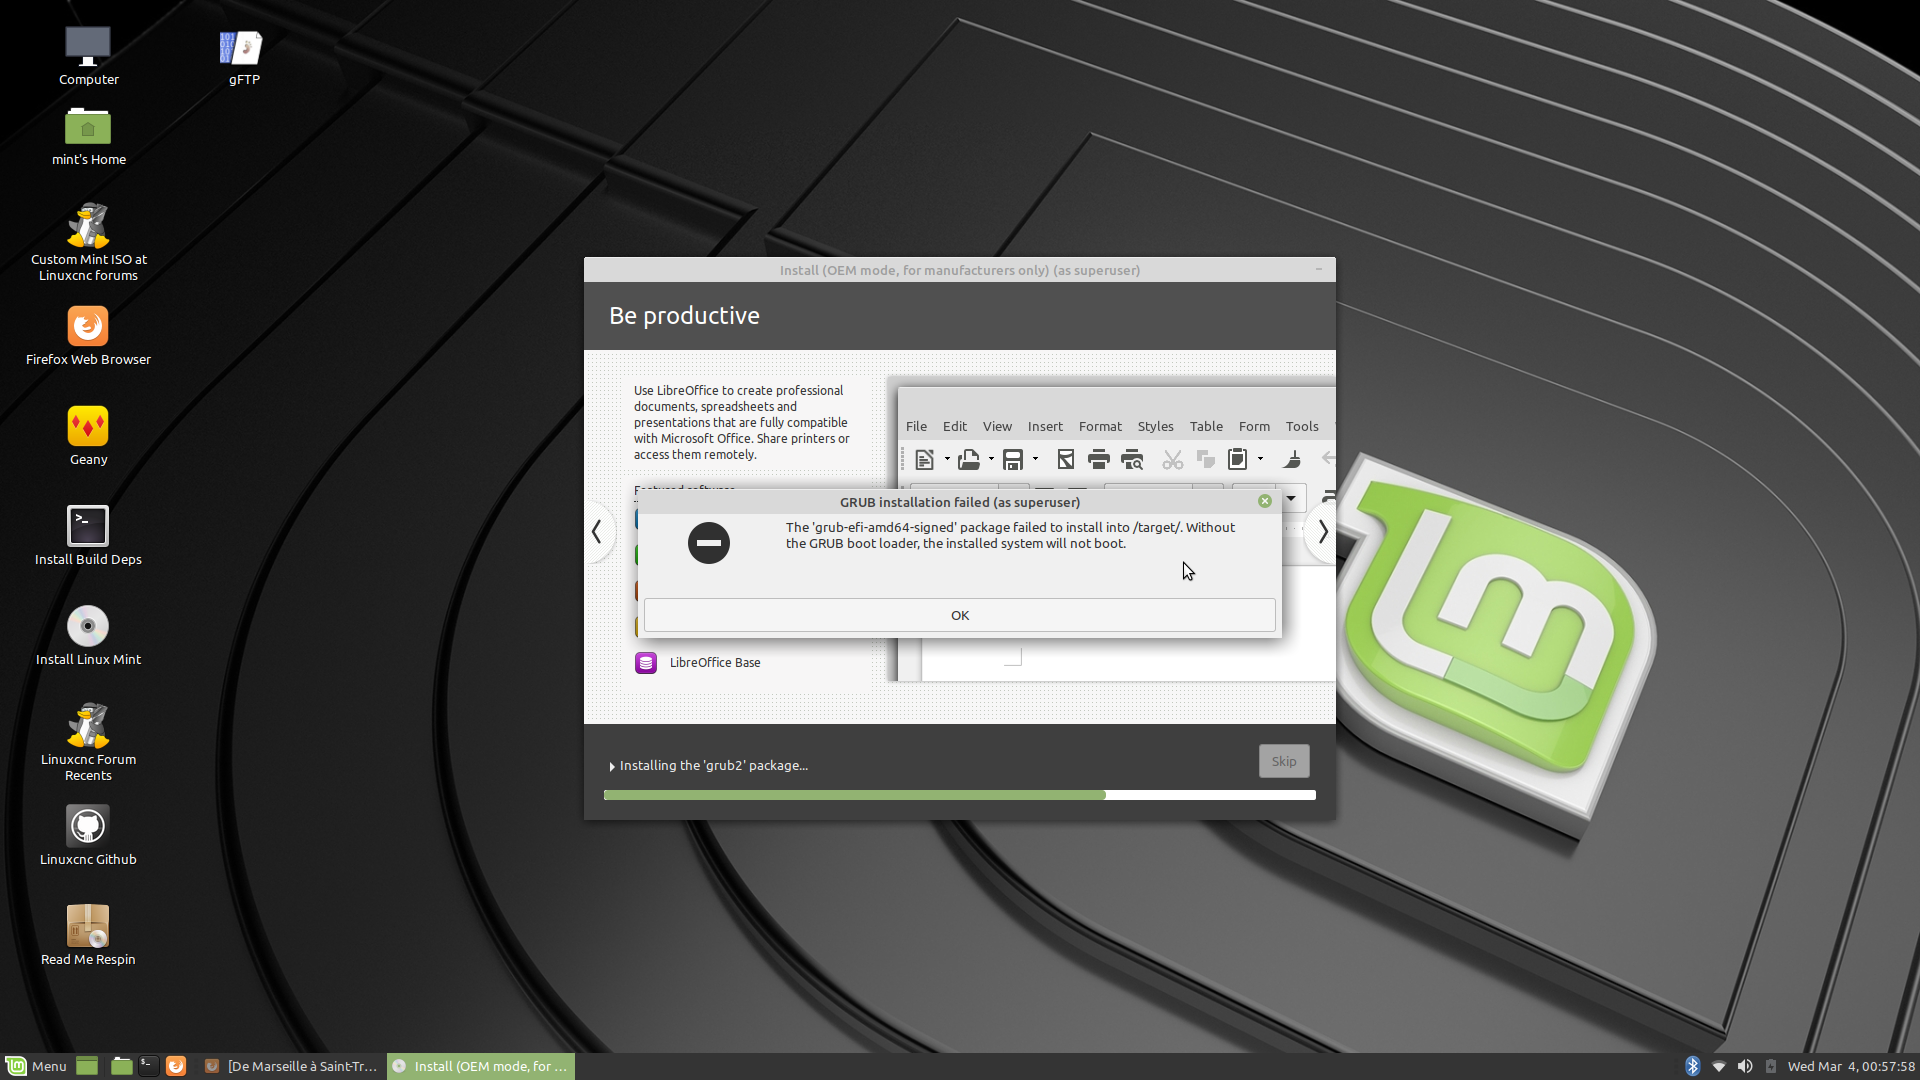1920x1080 pixels.
Task: Run the Install Build Deps shortcut
Action: point(88,536)
